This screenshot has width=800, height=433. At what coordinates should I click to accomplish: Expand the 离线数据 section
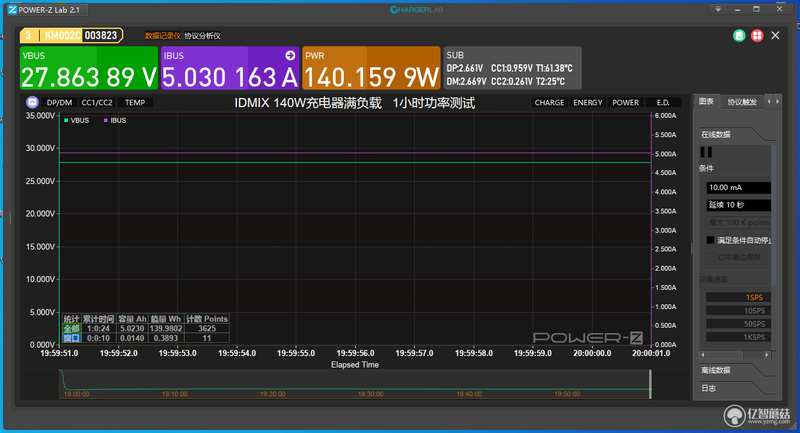pos(735,370)
